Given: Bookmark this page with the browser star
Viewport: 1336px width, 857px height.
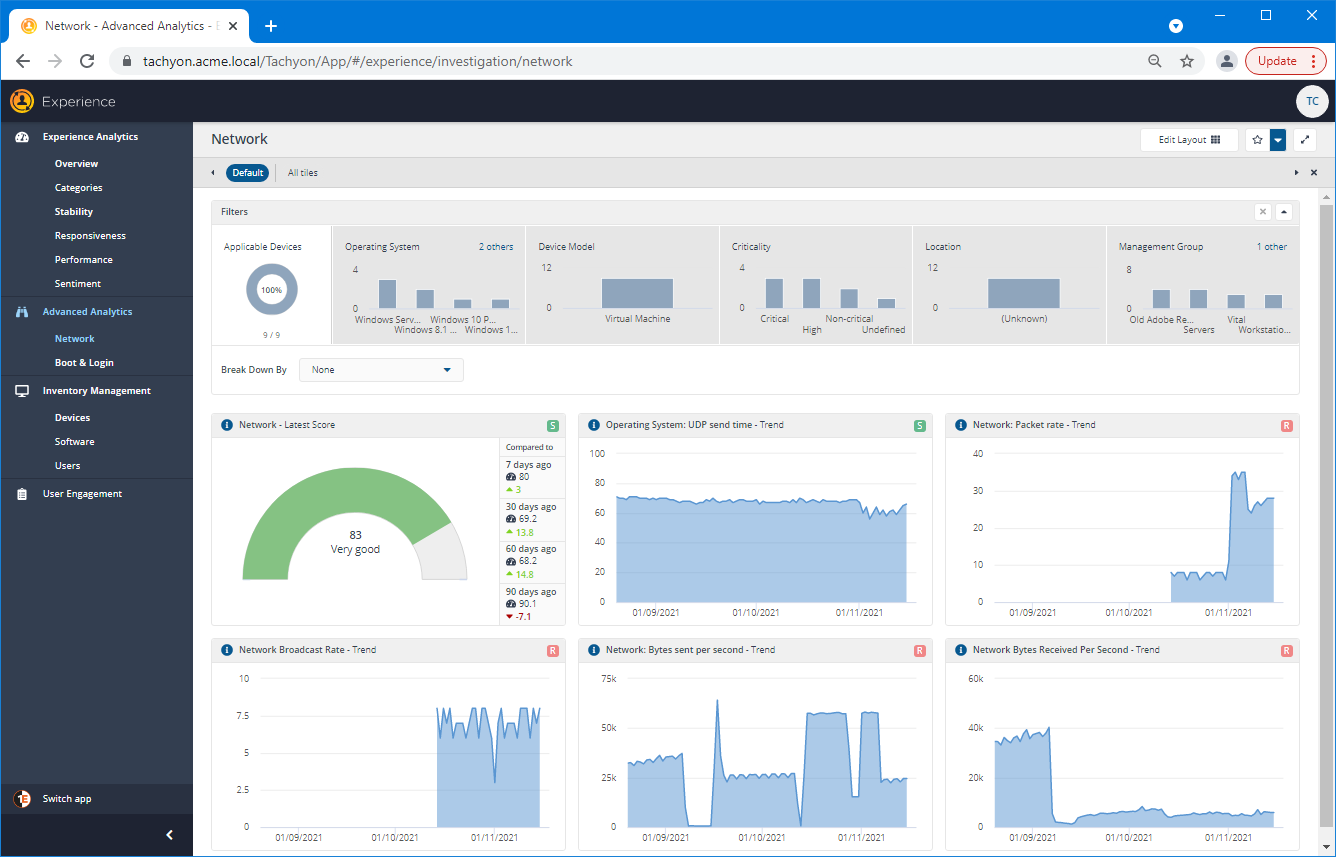Looking at the screenshot, I should pos(1187,61).
